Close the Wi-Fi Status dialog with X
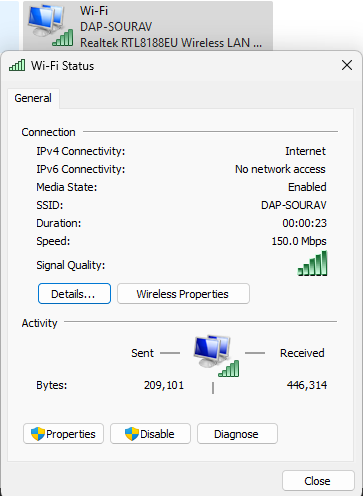Screen dimensions: 363x496 click(347, 65)
